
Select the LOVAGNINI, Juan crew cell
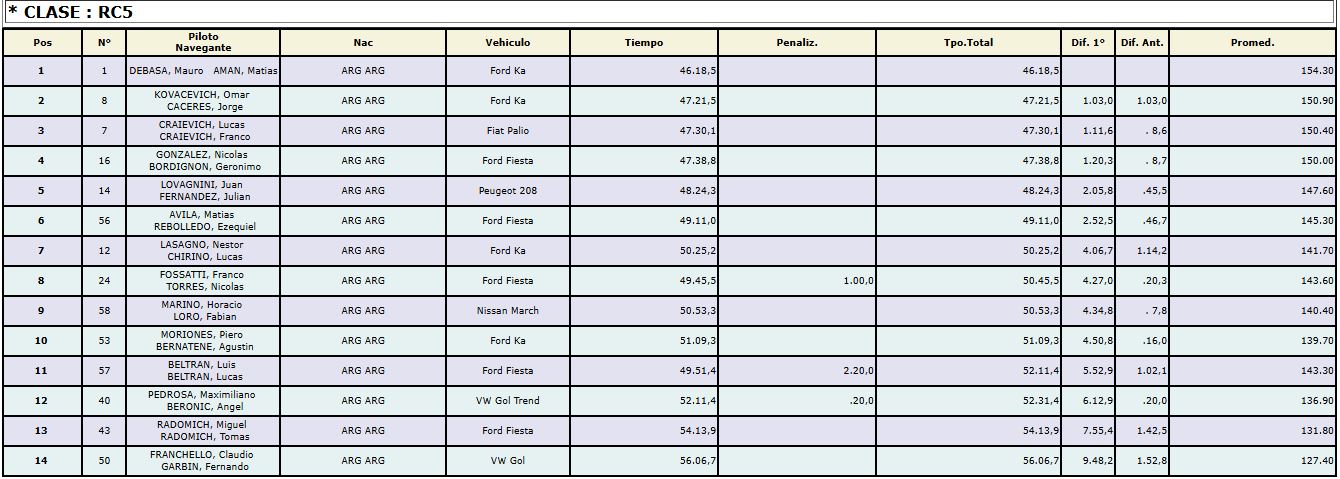pos(203,191)
